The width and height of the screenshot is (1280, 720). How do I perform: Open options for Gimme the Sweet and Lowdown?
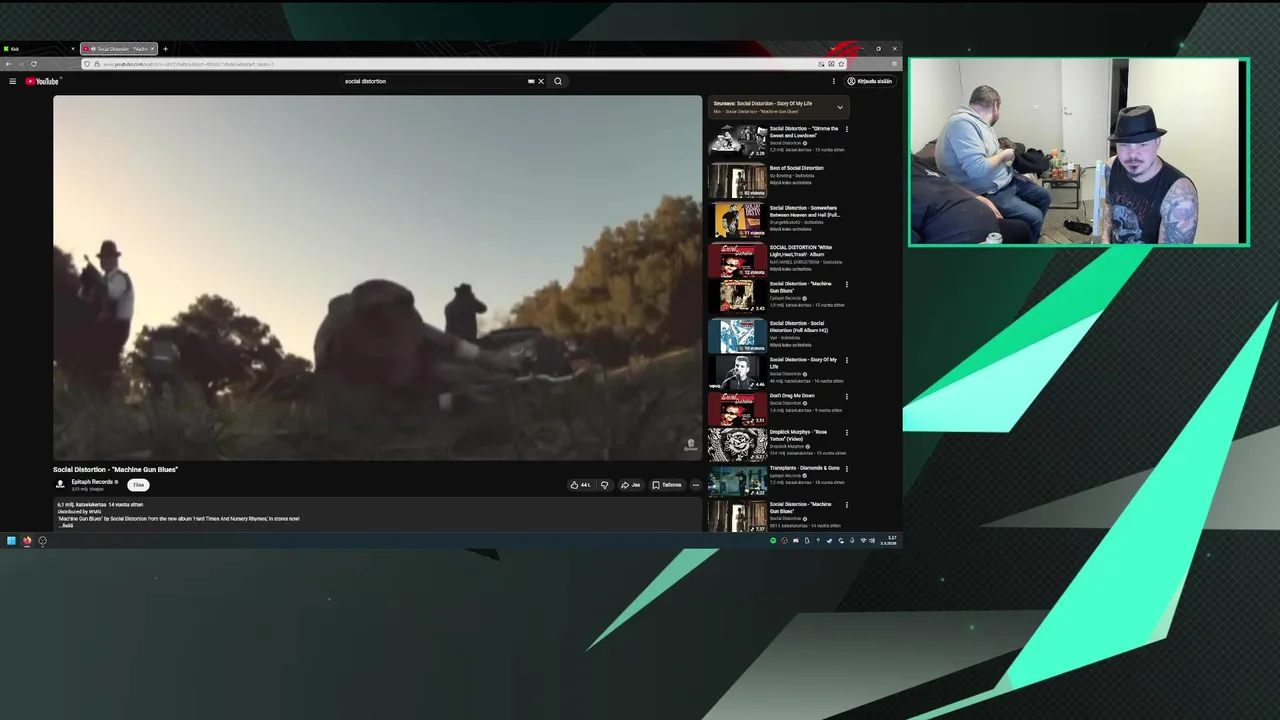pos(847,129)
